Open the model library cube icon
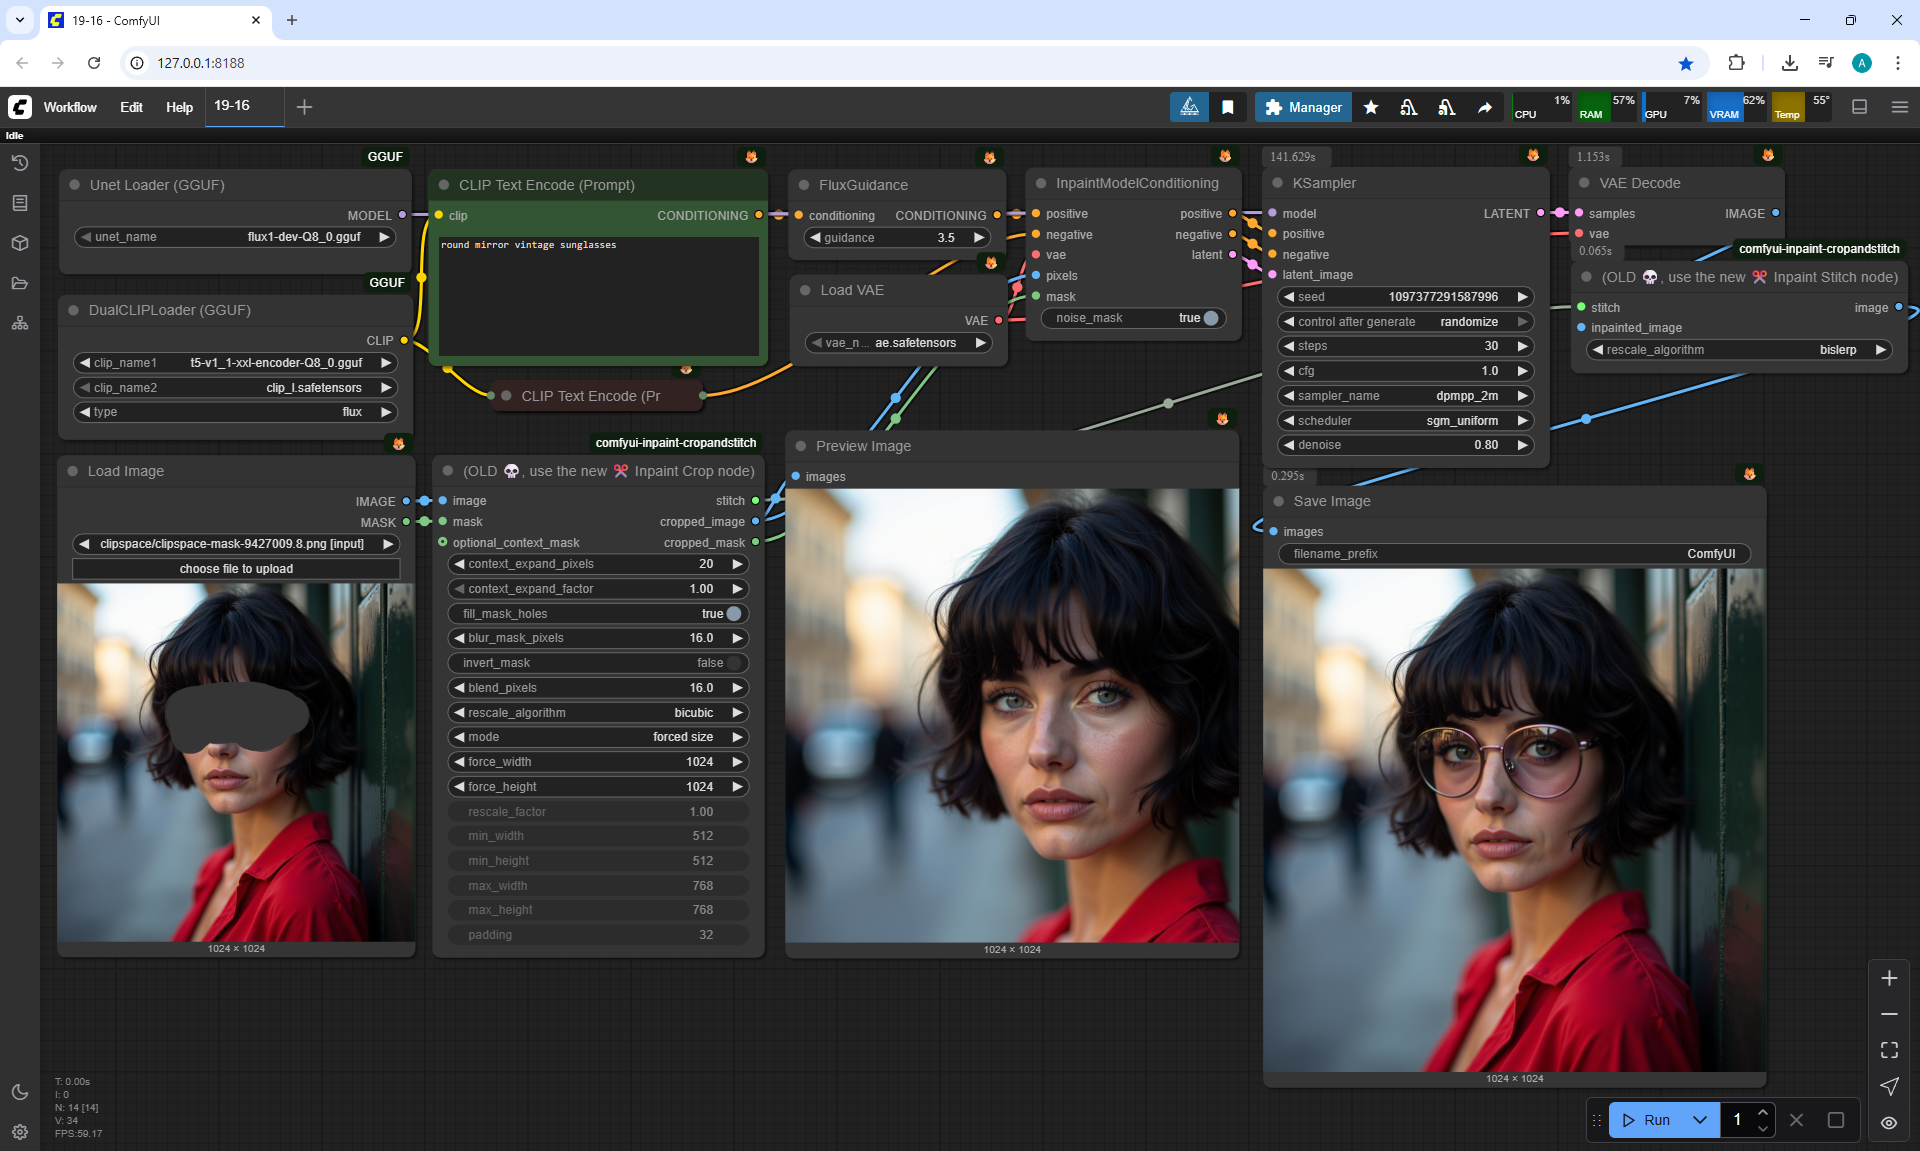 (x=20, y=243)
